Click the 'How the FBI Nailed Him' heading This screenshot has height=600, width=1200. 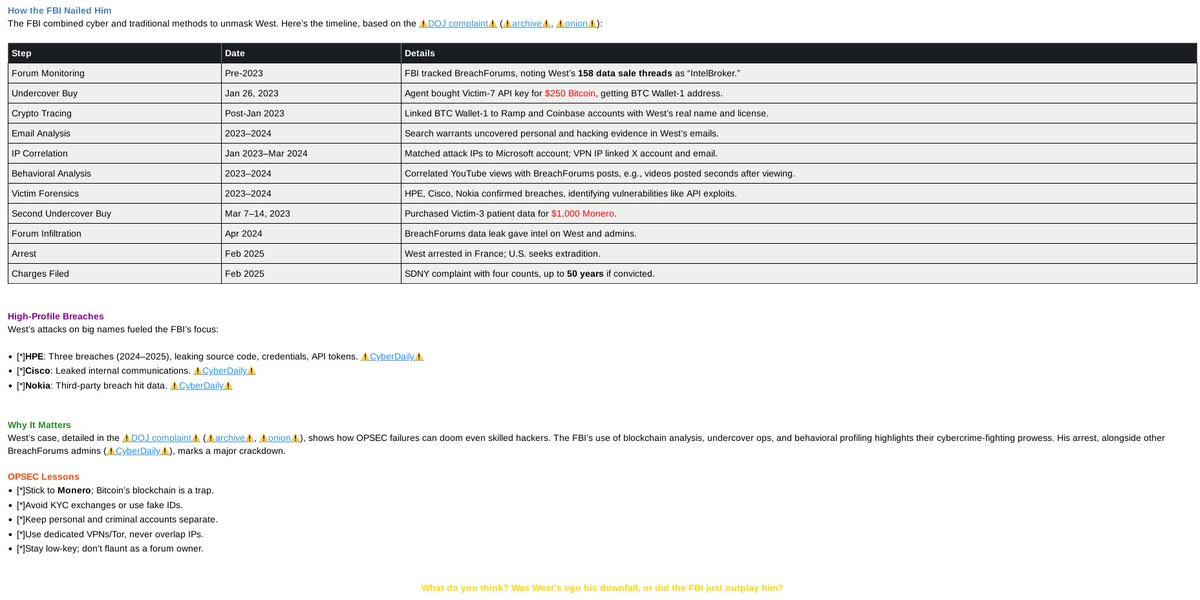tap(59, 9)
